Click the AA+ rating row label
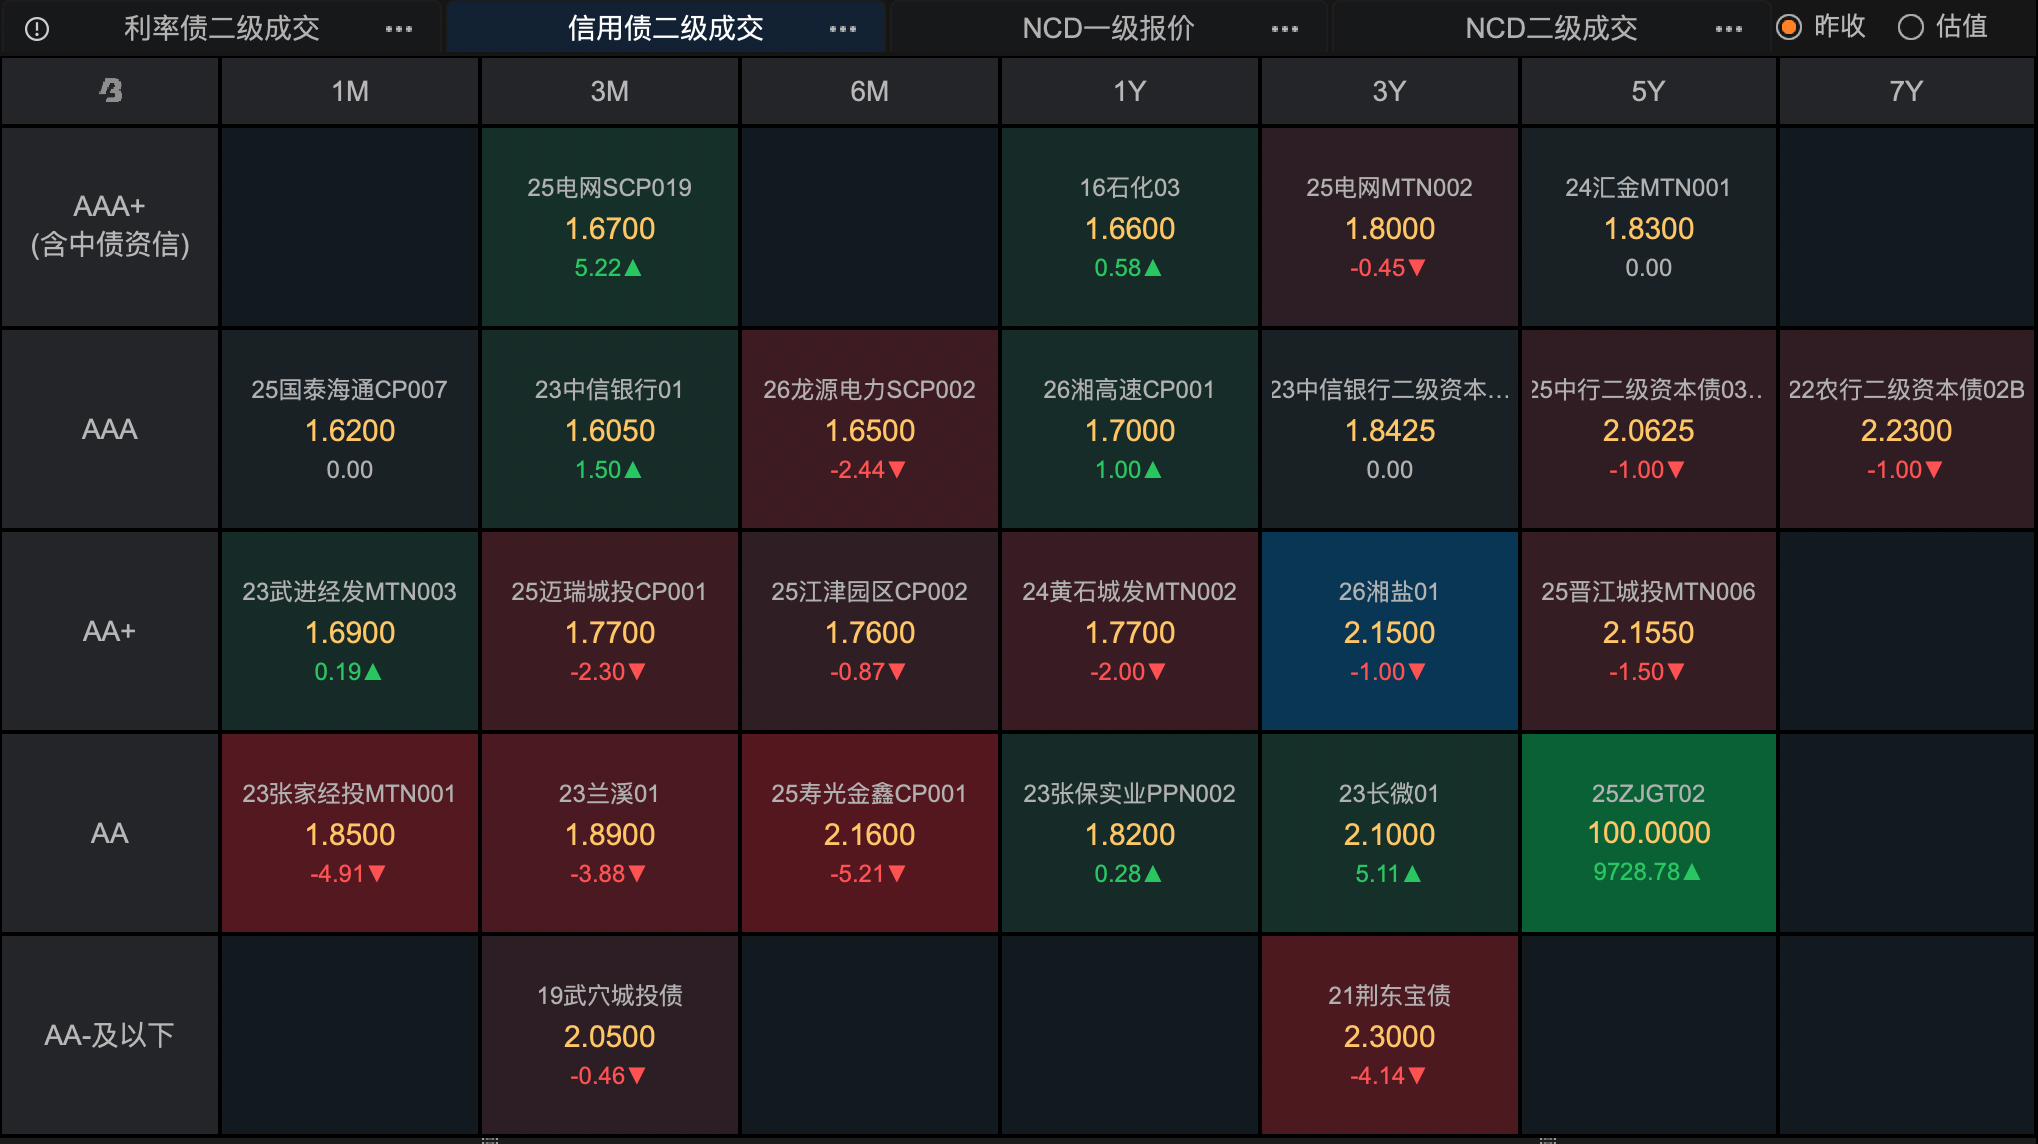Viewport: 2038px width, 1144px height. [x=109, y=631]
